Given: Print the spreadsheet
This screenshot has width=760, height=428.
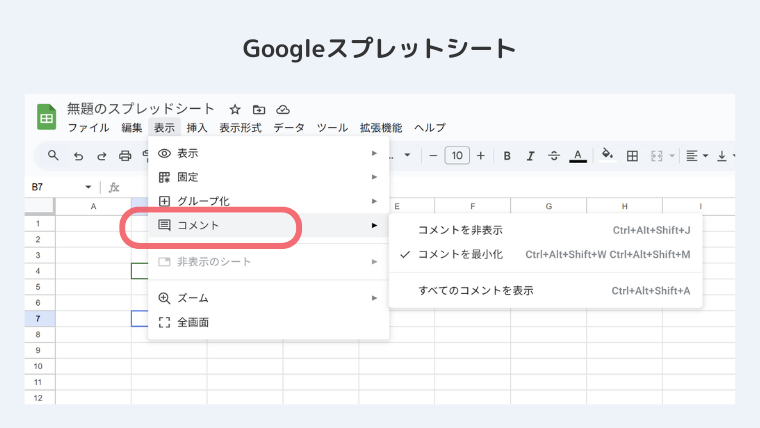Looking at the screenshot, I should click(125, 156).
